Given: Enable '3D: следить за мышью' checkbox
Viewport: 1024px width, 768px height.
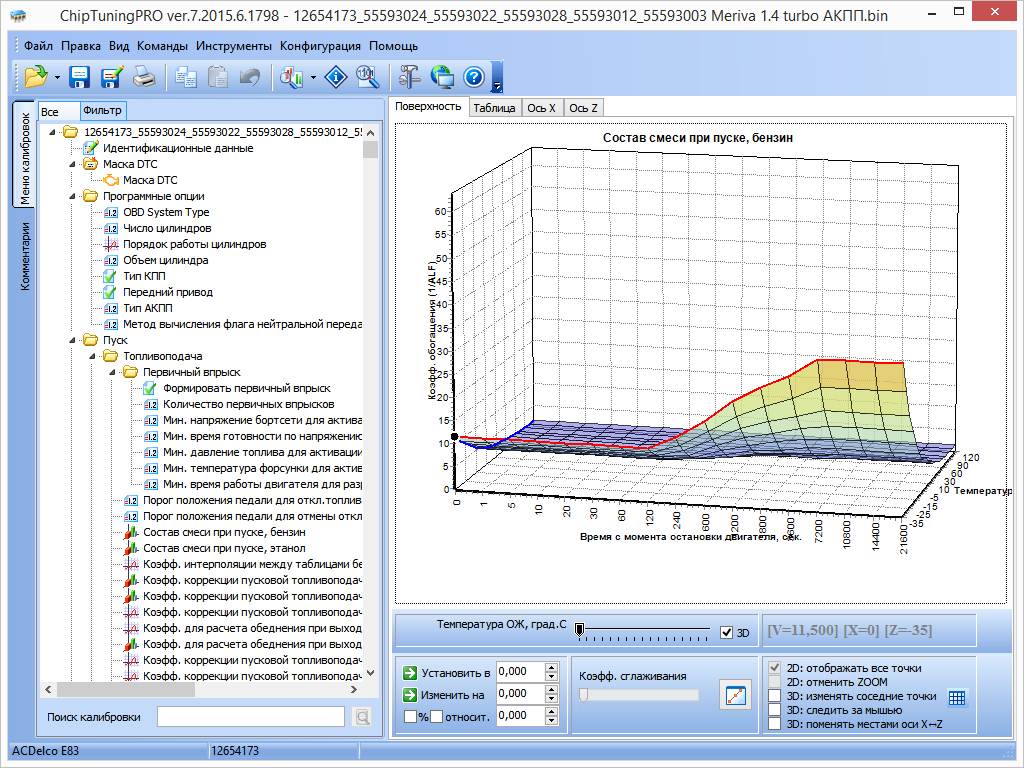Looking at the screenshot, I should (775, 710).
